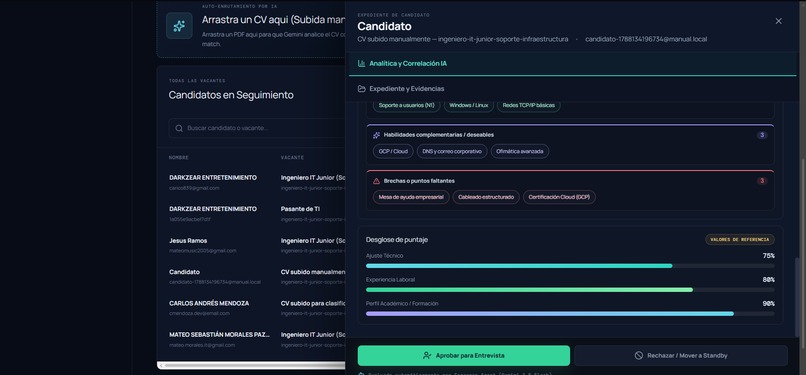Select the Mesa de ayuda empresarial chip
The height and width of the screenshot is (375, 806).
point(411,197)
